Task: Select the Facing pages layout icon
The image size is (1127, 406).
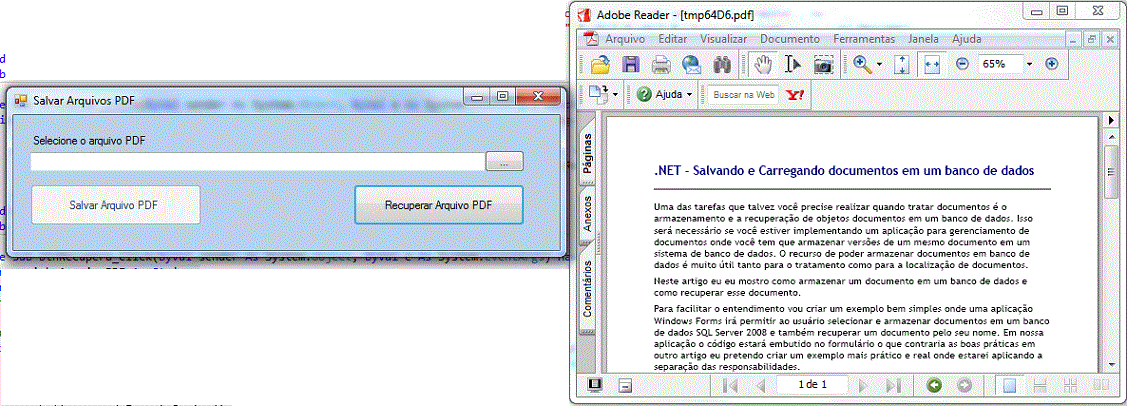Action: point(1100,386)
